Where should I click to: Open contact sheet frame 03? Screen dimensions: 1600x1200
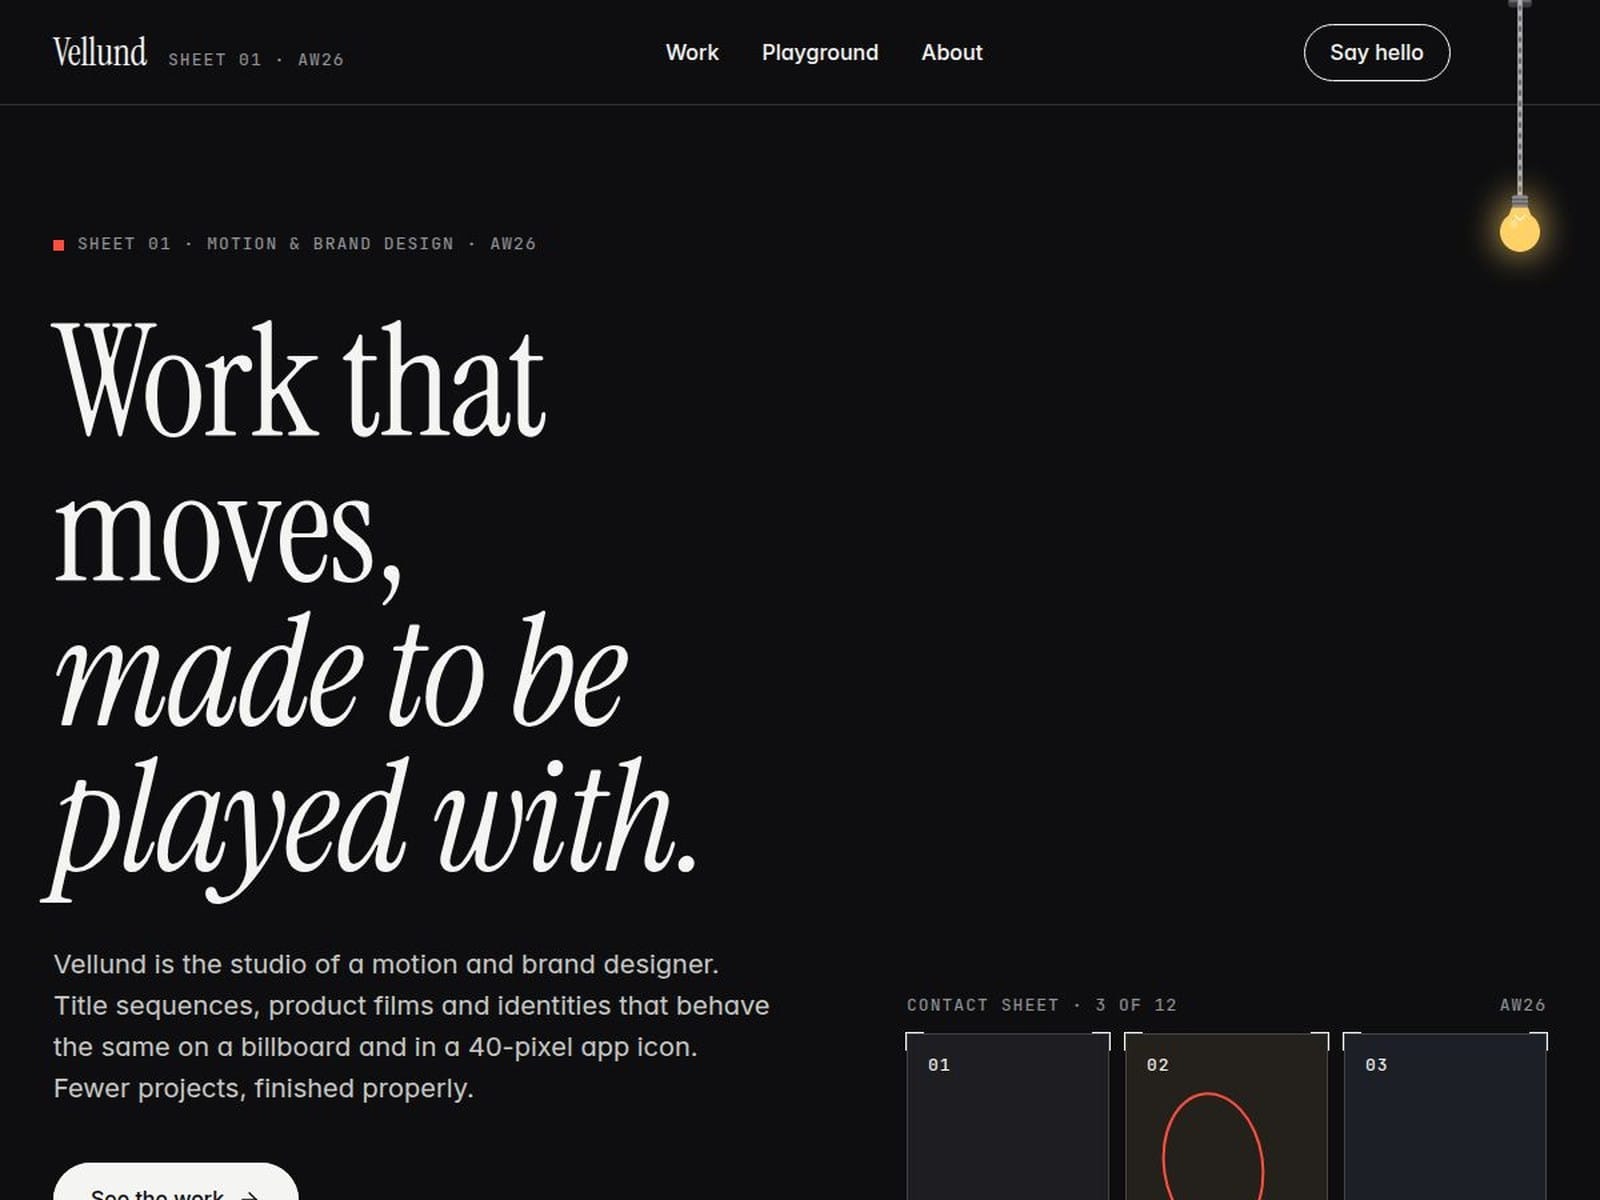click(x=1445, y=1117)
